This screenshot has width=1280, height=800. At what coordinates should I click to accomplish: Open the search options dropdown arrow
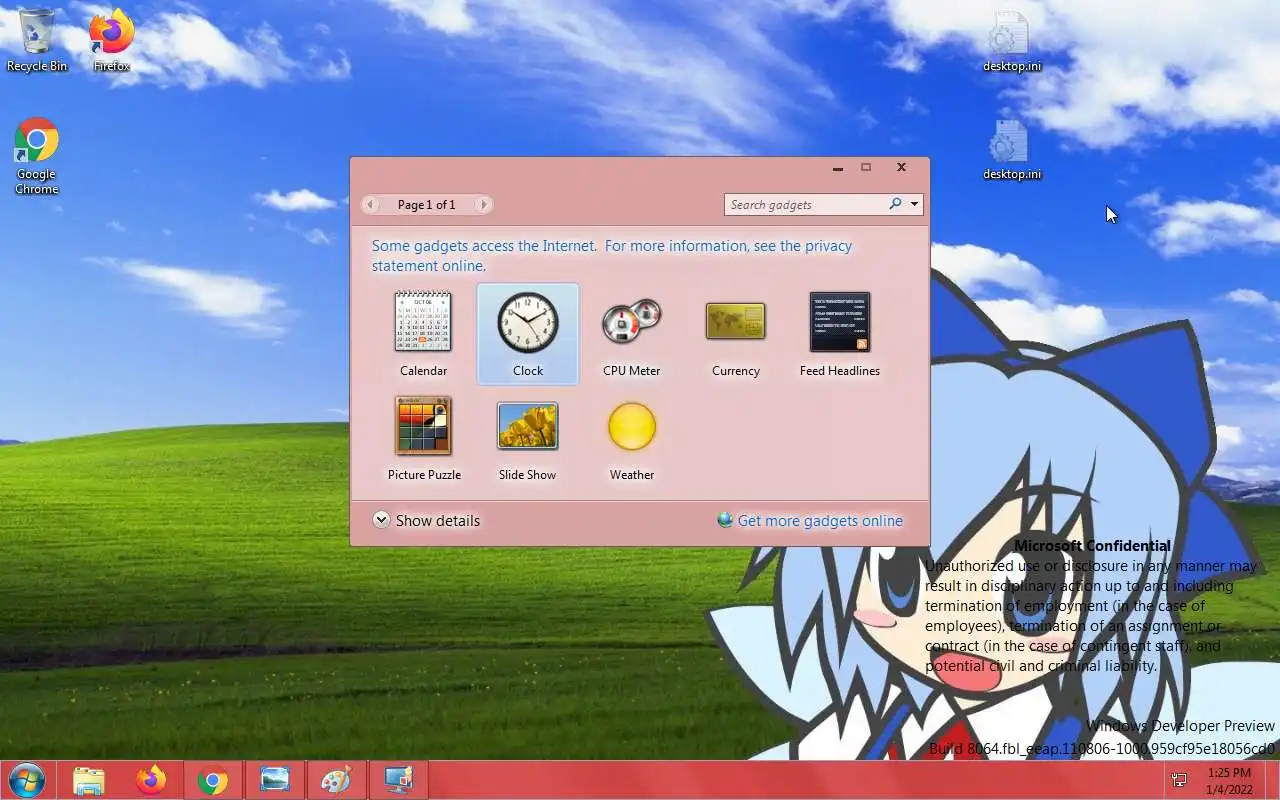(914, 204)
